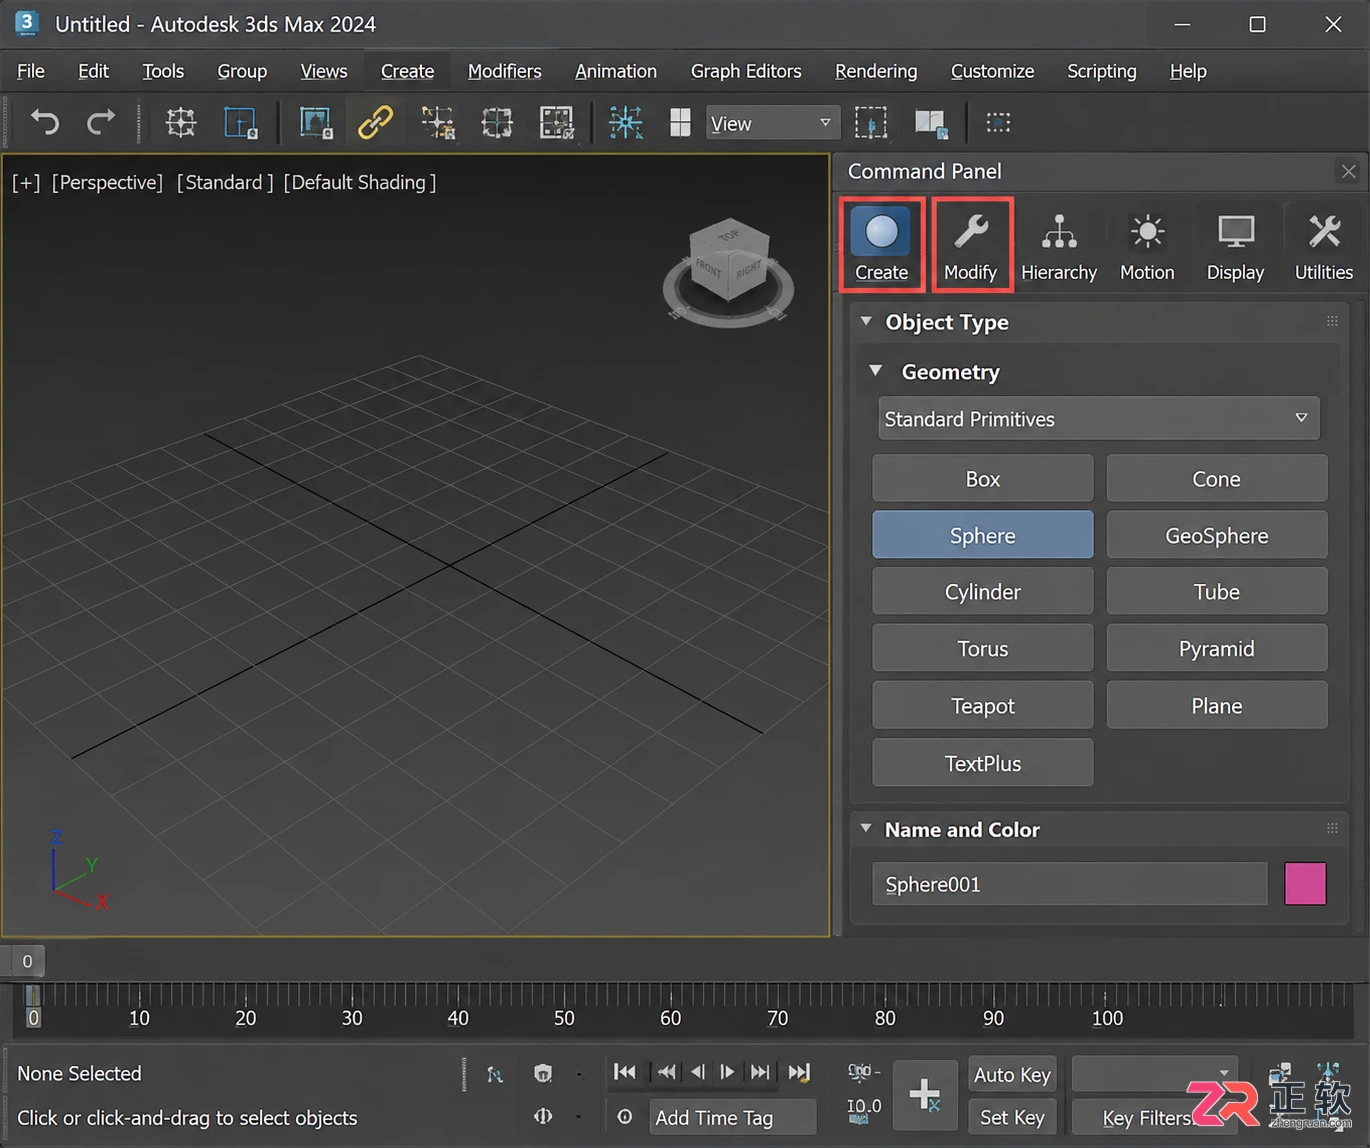Image resolution: width=1370 pixels, height=1148 pixels.
Task: Open the Display monitor tab
Action: pos(1235,245)
